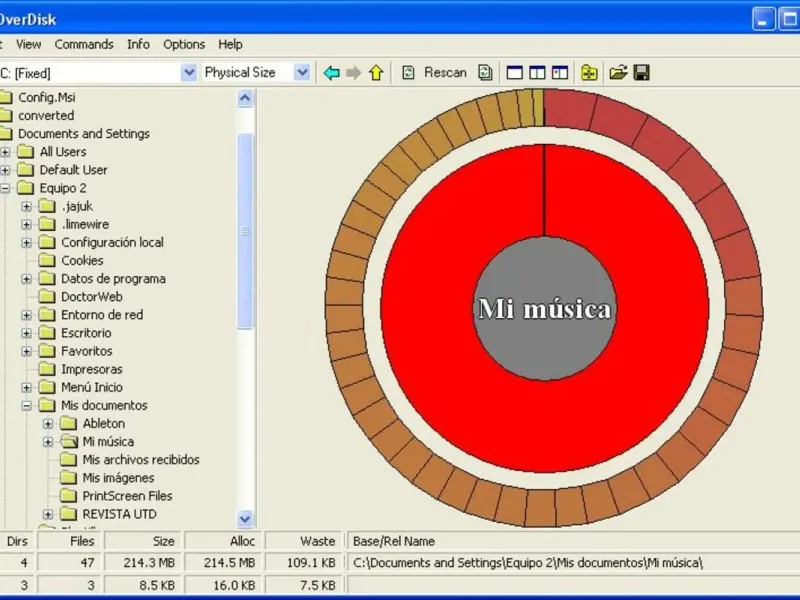The height and width of the screenshot is (600, 800).
Task: Select Mis imágenes folder in tree
Action: 118,478
